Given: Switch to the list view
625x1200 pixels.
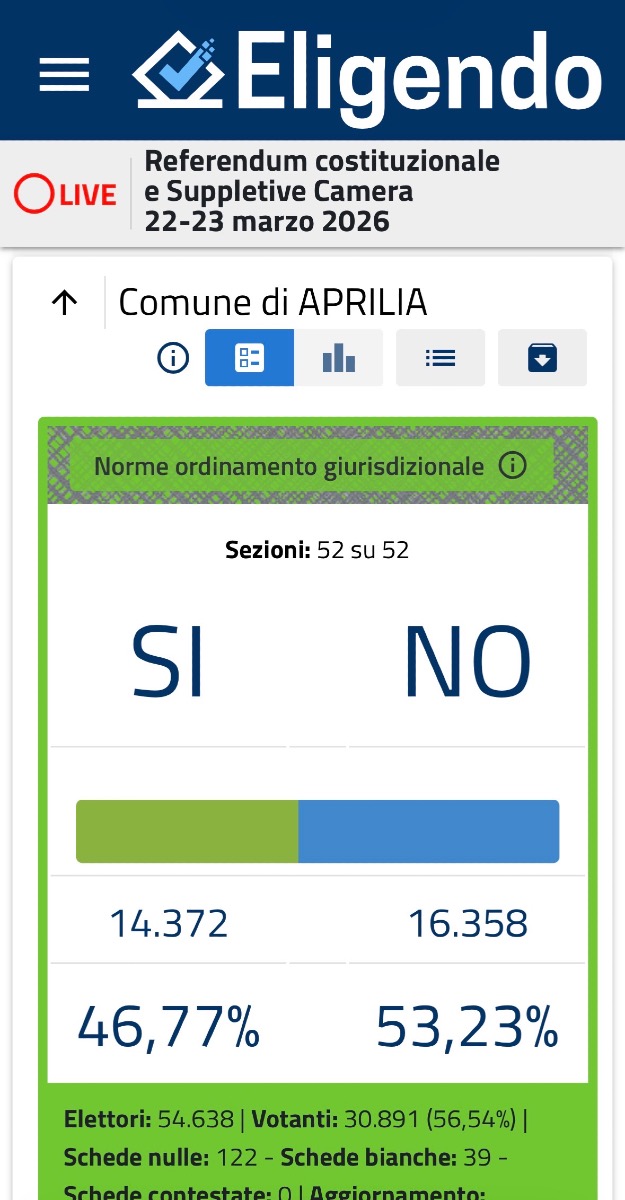Looking at the screenshot, I should tap(440, 358).
